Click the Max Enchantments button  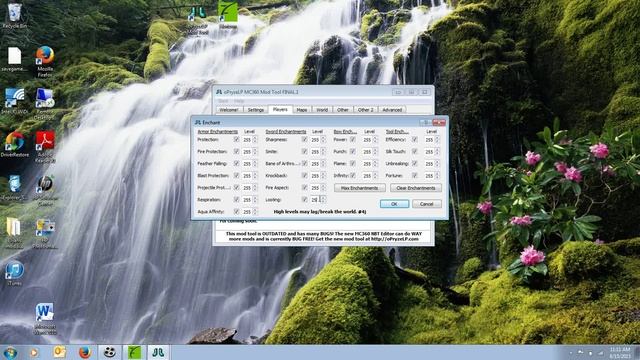click(x=360, y=188)
